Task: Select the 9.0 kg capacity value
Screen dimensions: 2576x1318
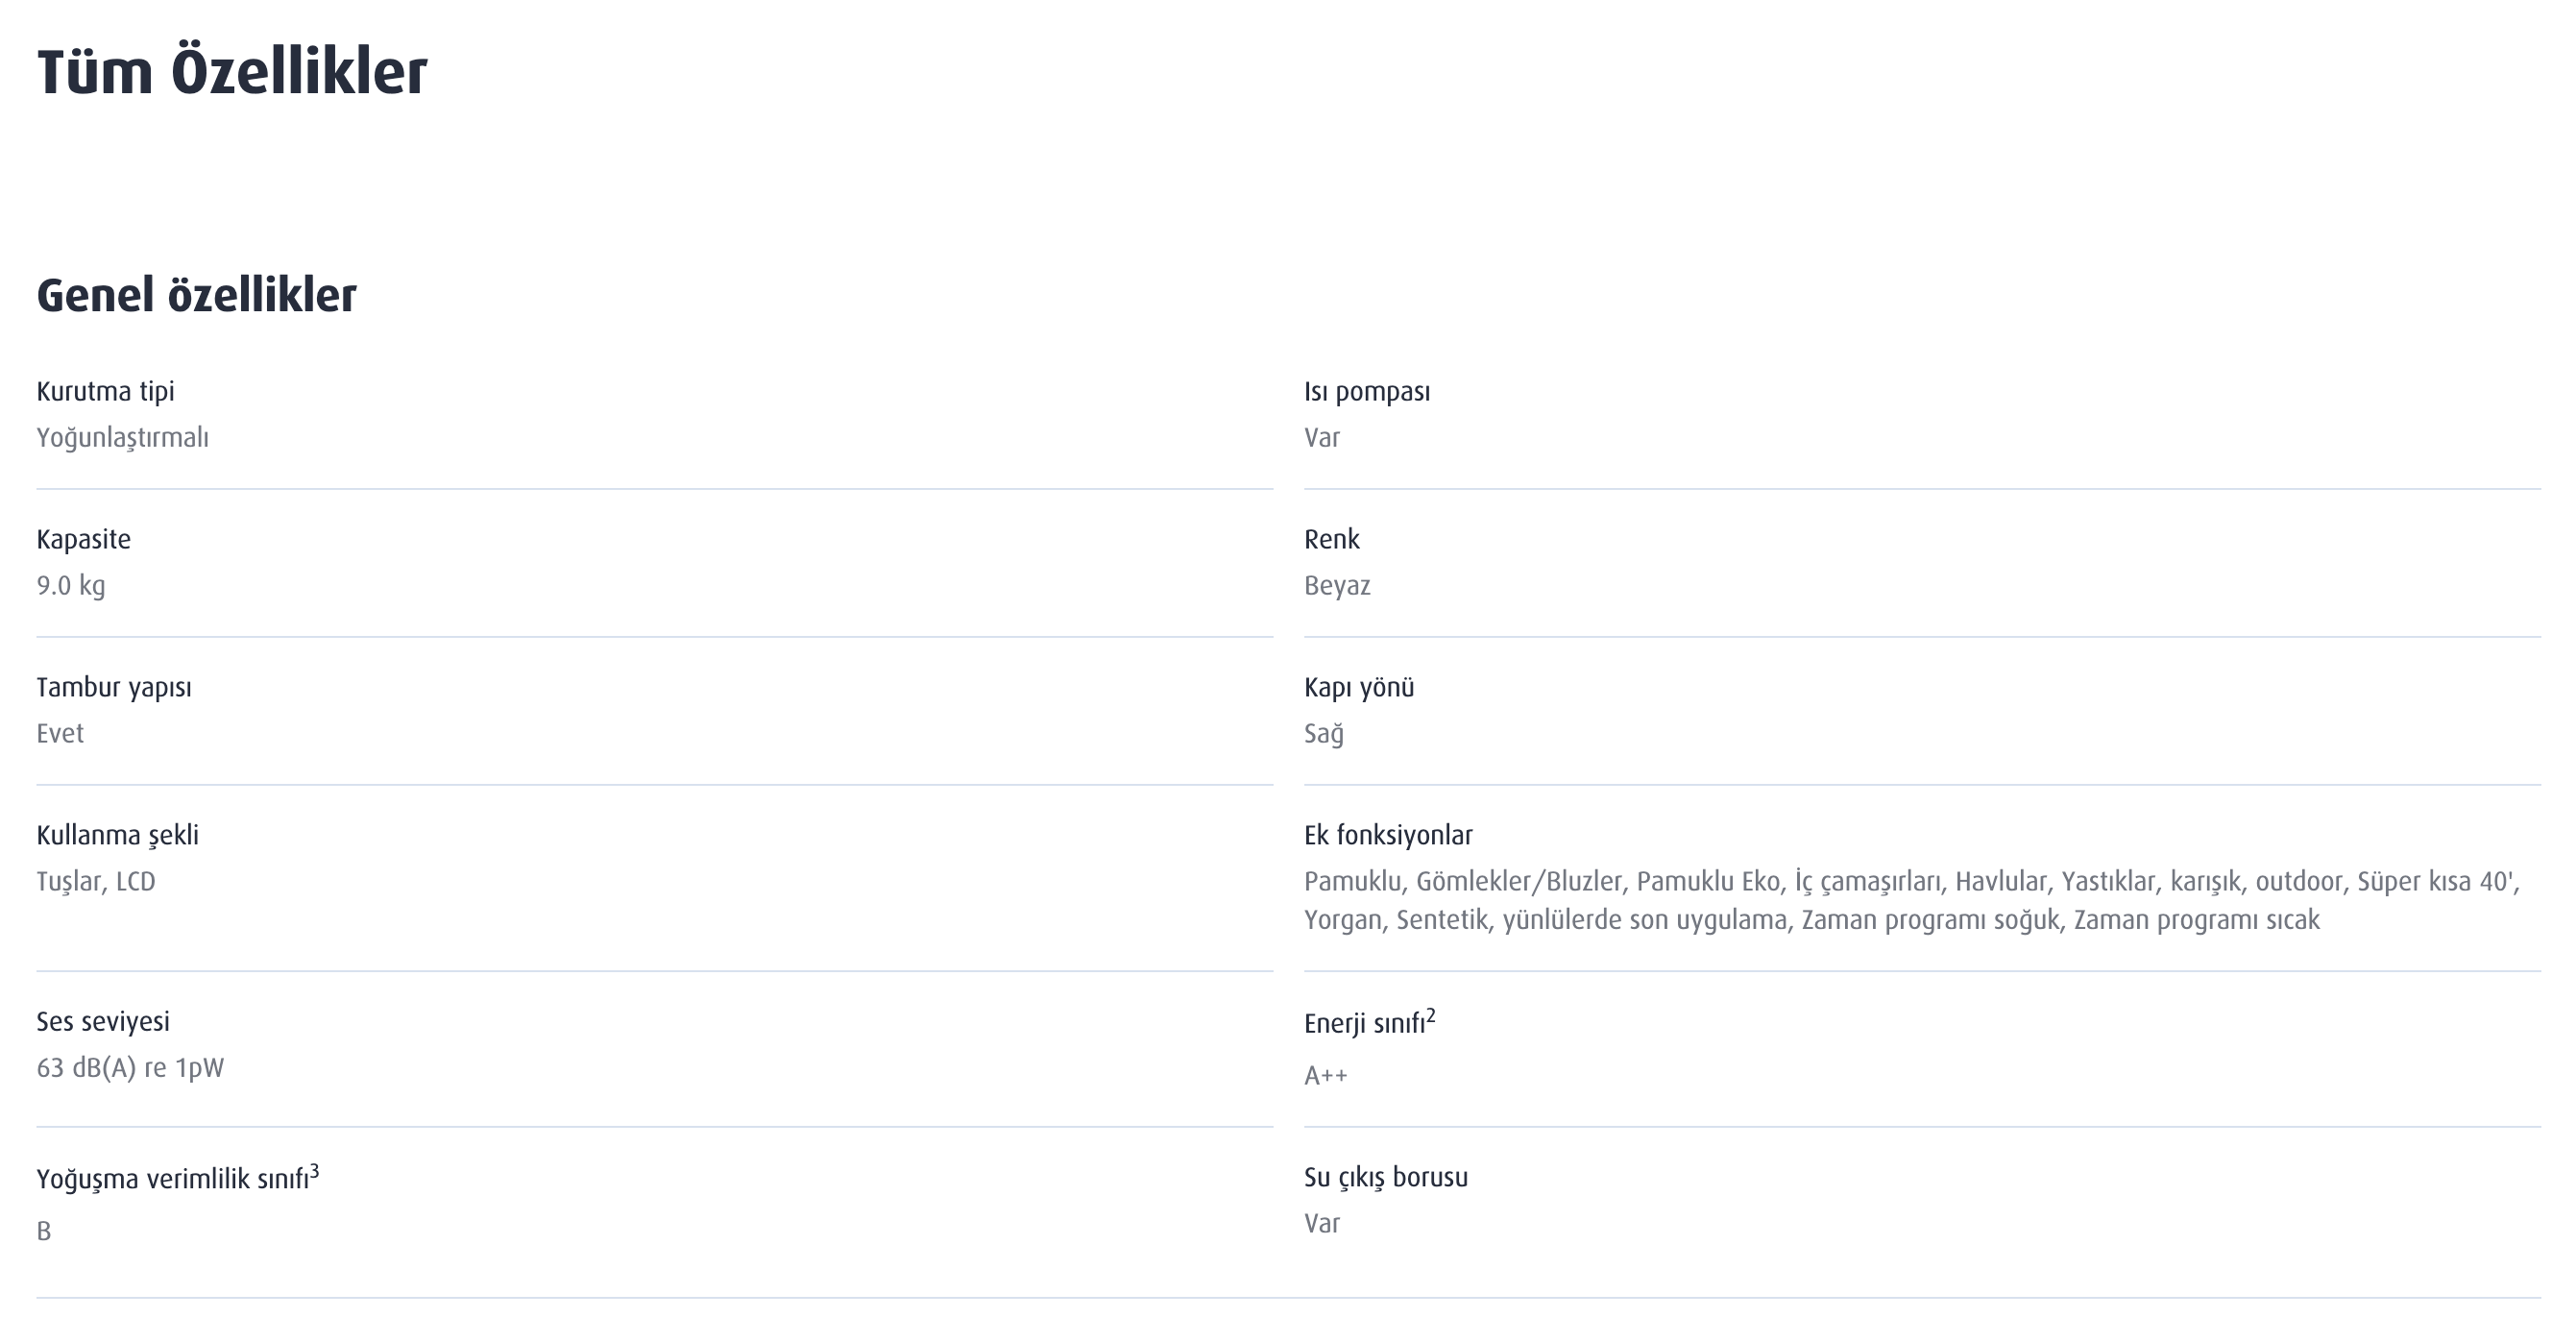Action: tap(71, 586)
